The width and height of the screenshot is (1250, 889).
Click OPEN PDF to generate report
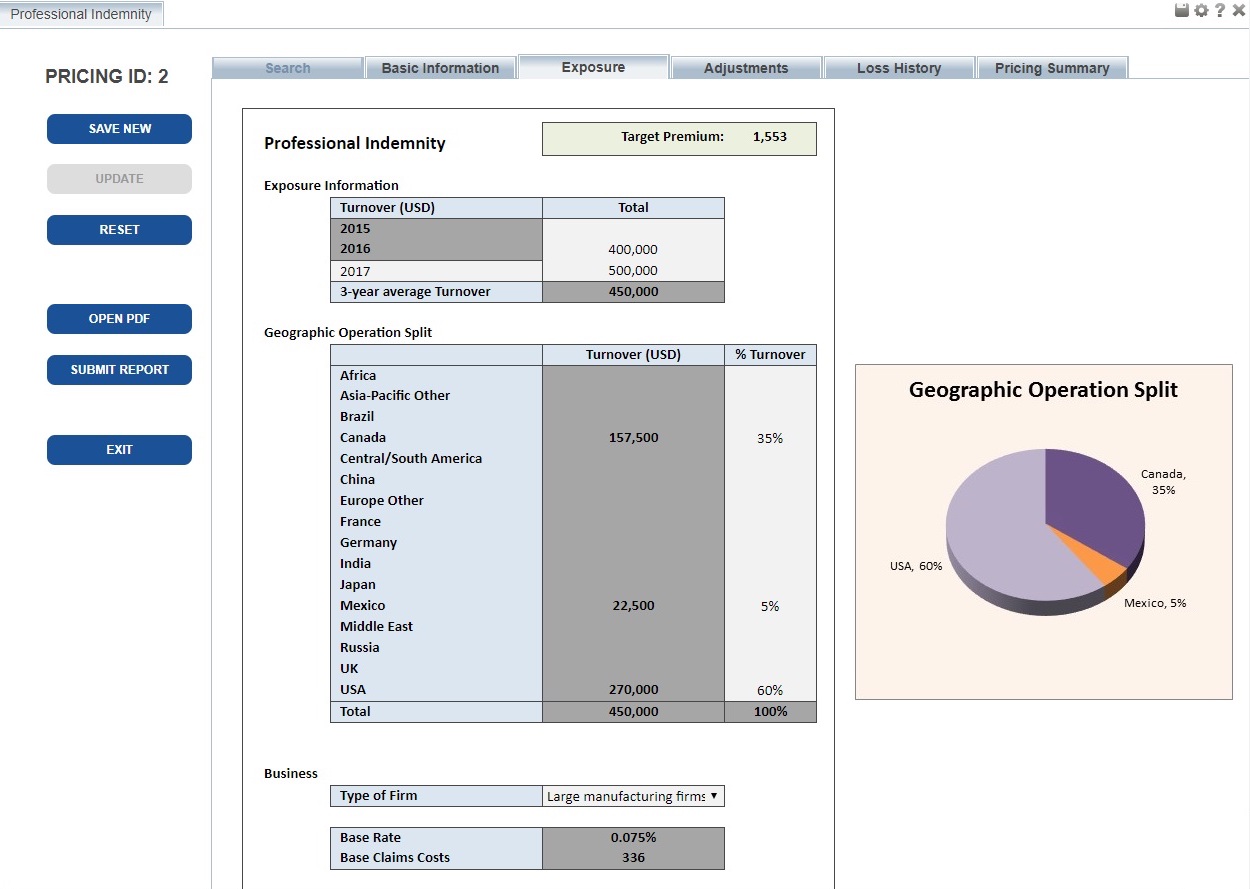pos(119,318)
